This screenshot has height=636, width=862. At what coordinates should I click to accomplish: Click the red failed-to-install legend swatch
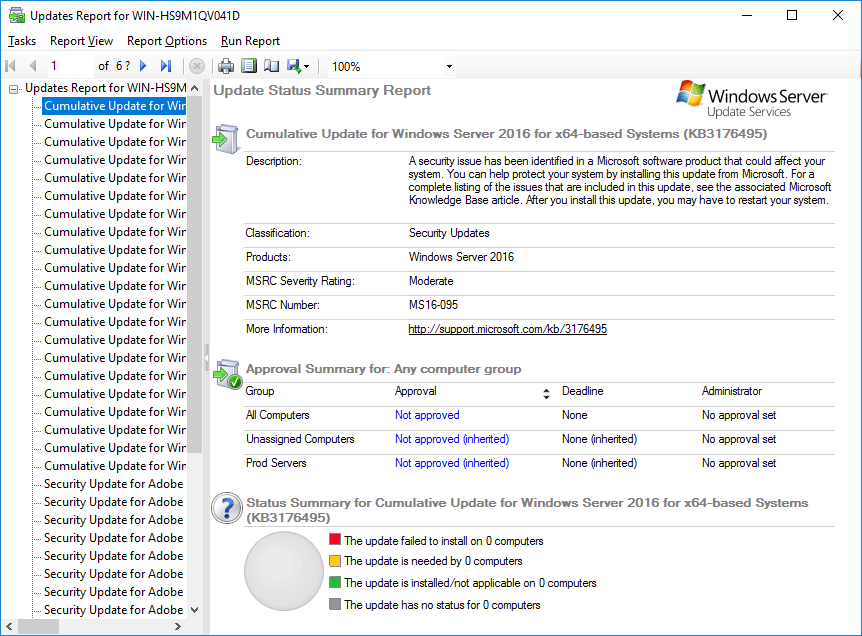click(335, 539)
